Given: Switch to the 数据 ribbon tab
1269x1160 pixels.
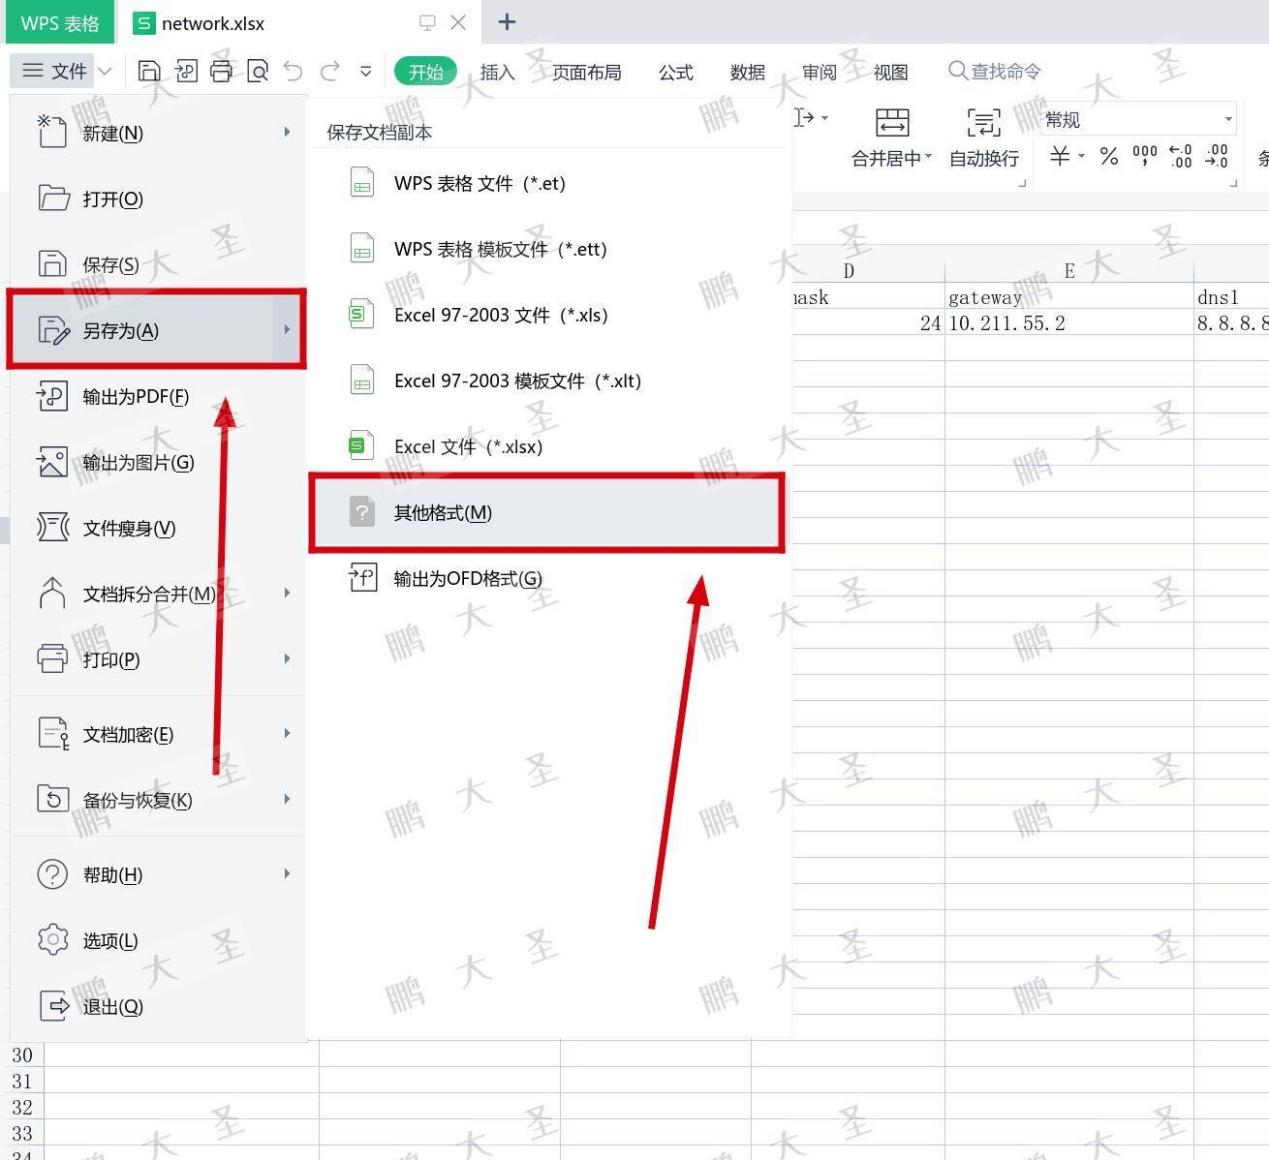Looking at the screenshot, I should coord(748,72).
